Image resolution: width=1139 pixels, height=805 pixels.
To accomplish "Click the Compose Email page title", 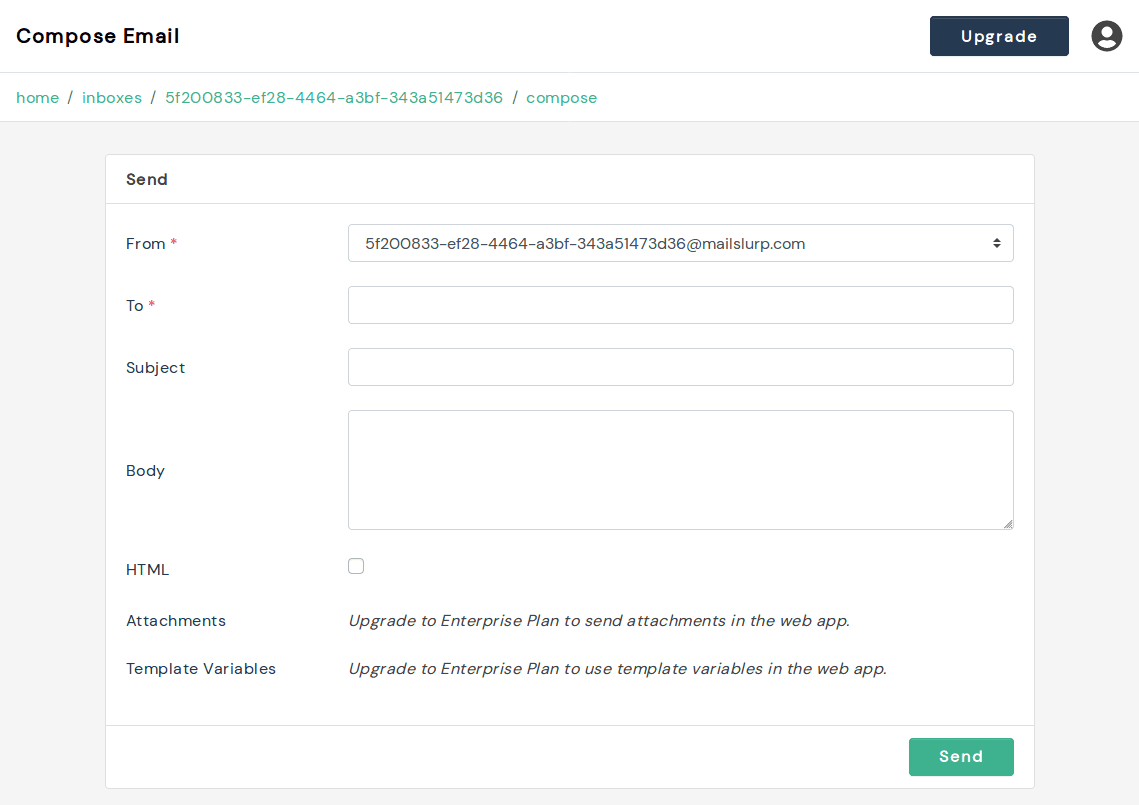I will pyautogui.click(x=97, y=35).
